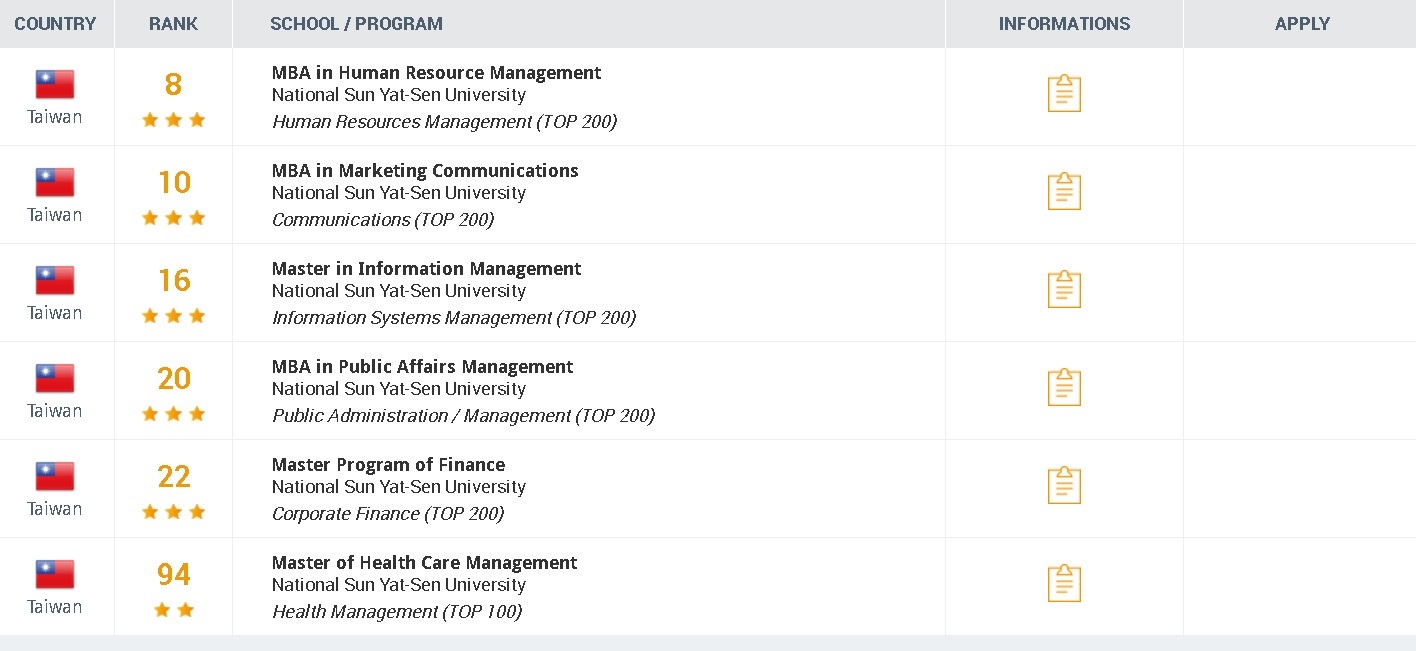The width and height of the screenshot is (1416, 651).
Task: Click Public Administration / Management (TOP 200) text
Action: [x=463, y=416]
